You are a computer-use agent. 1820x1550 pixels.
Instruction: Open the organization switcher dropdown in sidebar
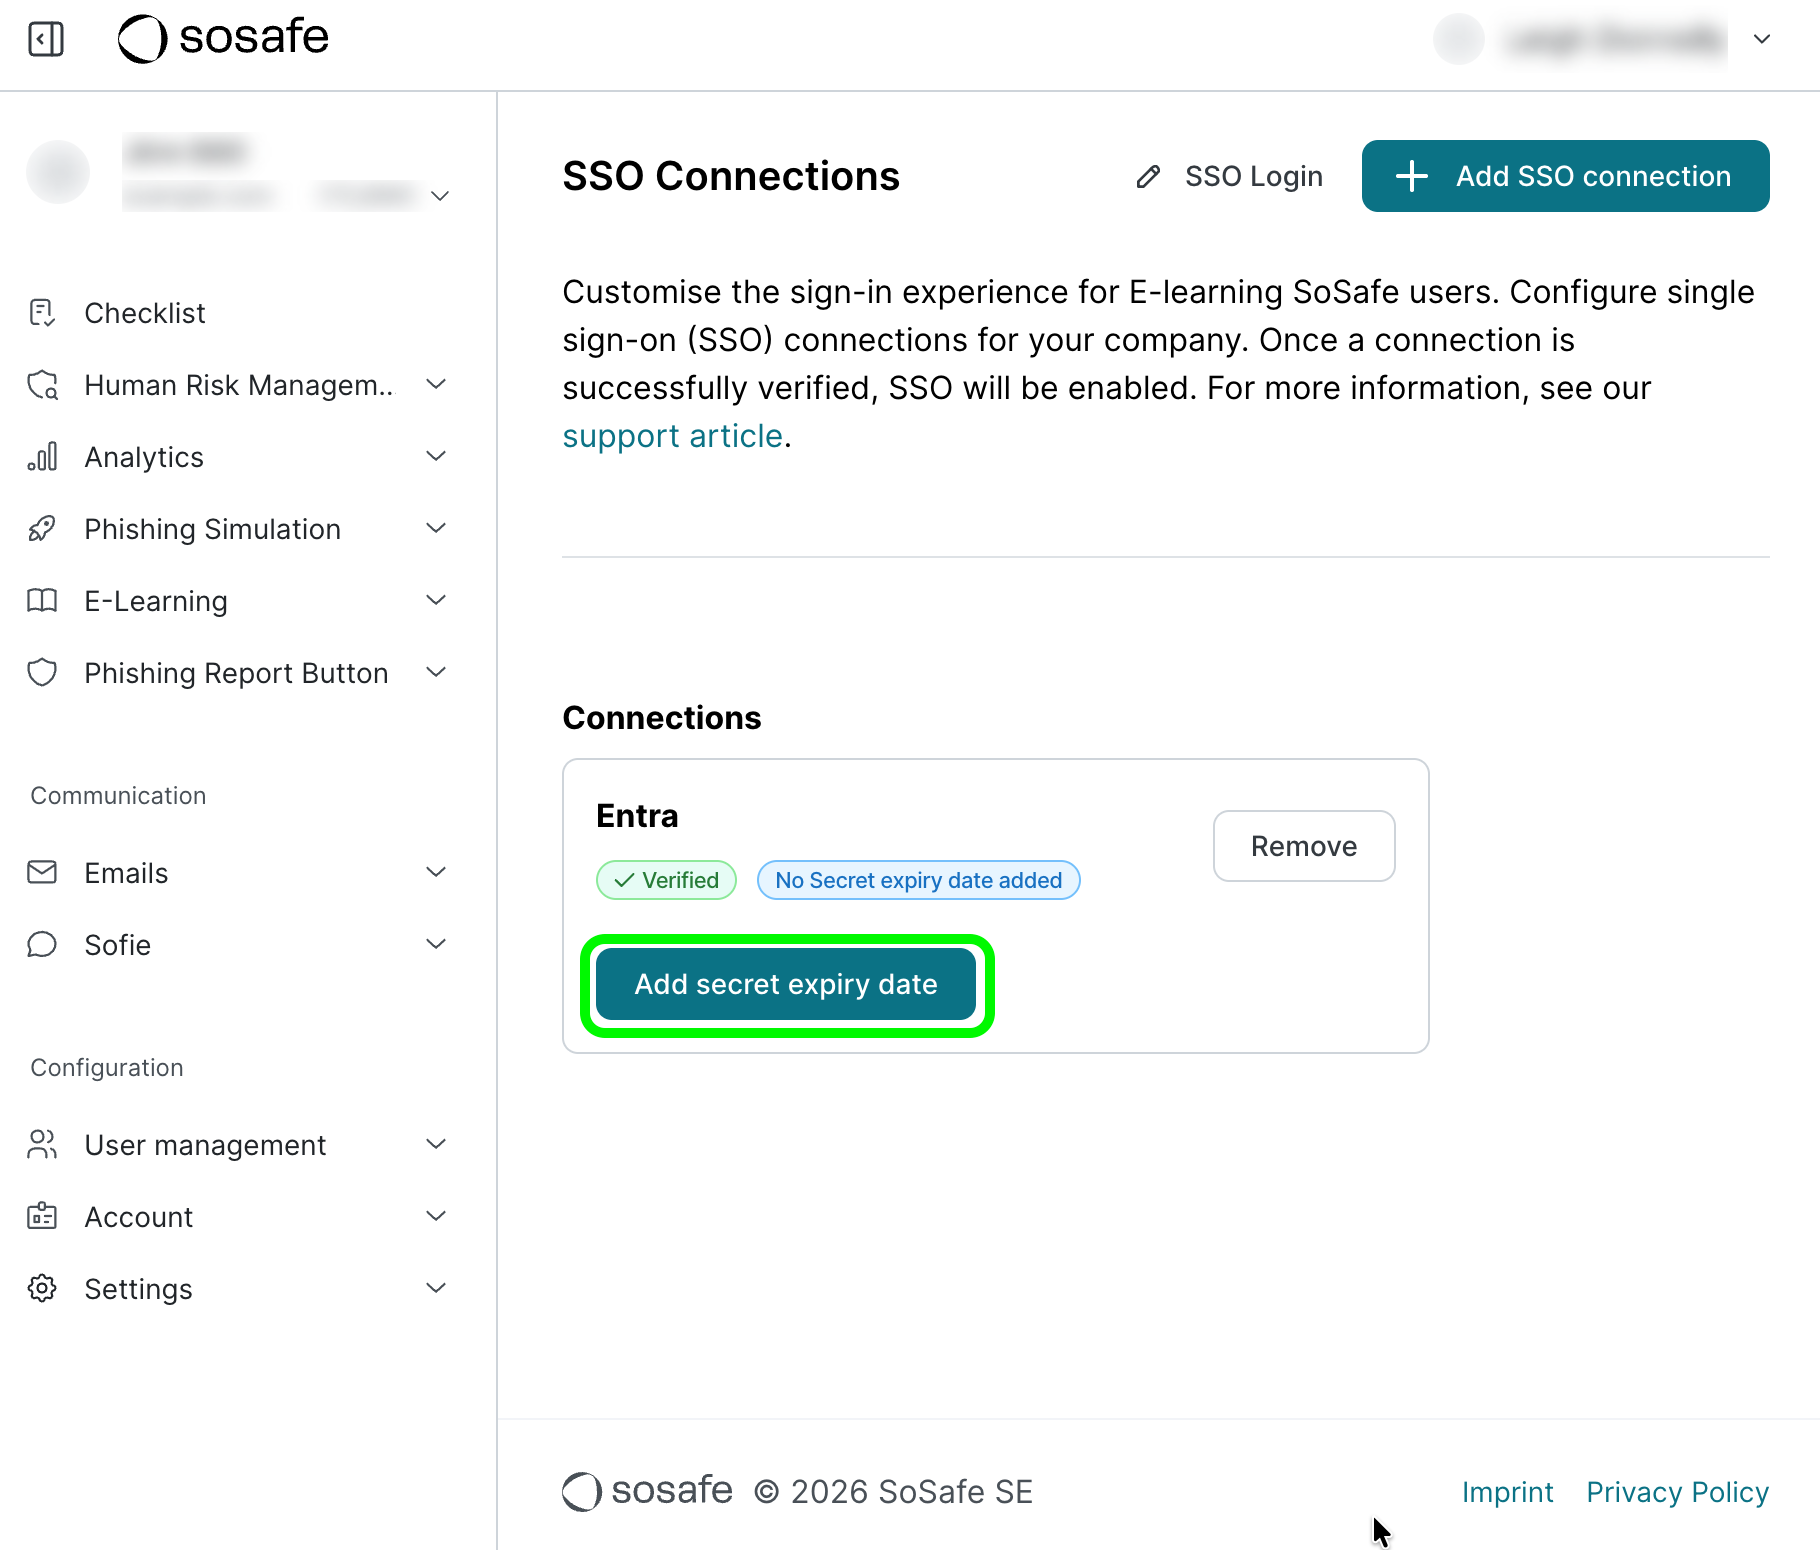point(440,196)
